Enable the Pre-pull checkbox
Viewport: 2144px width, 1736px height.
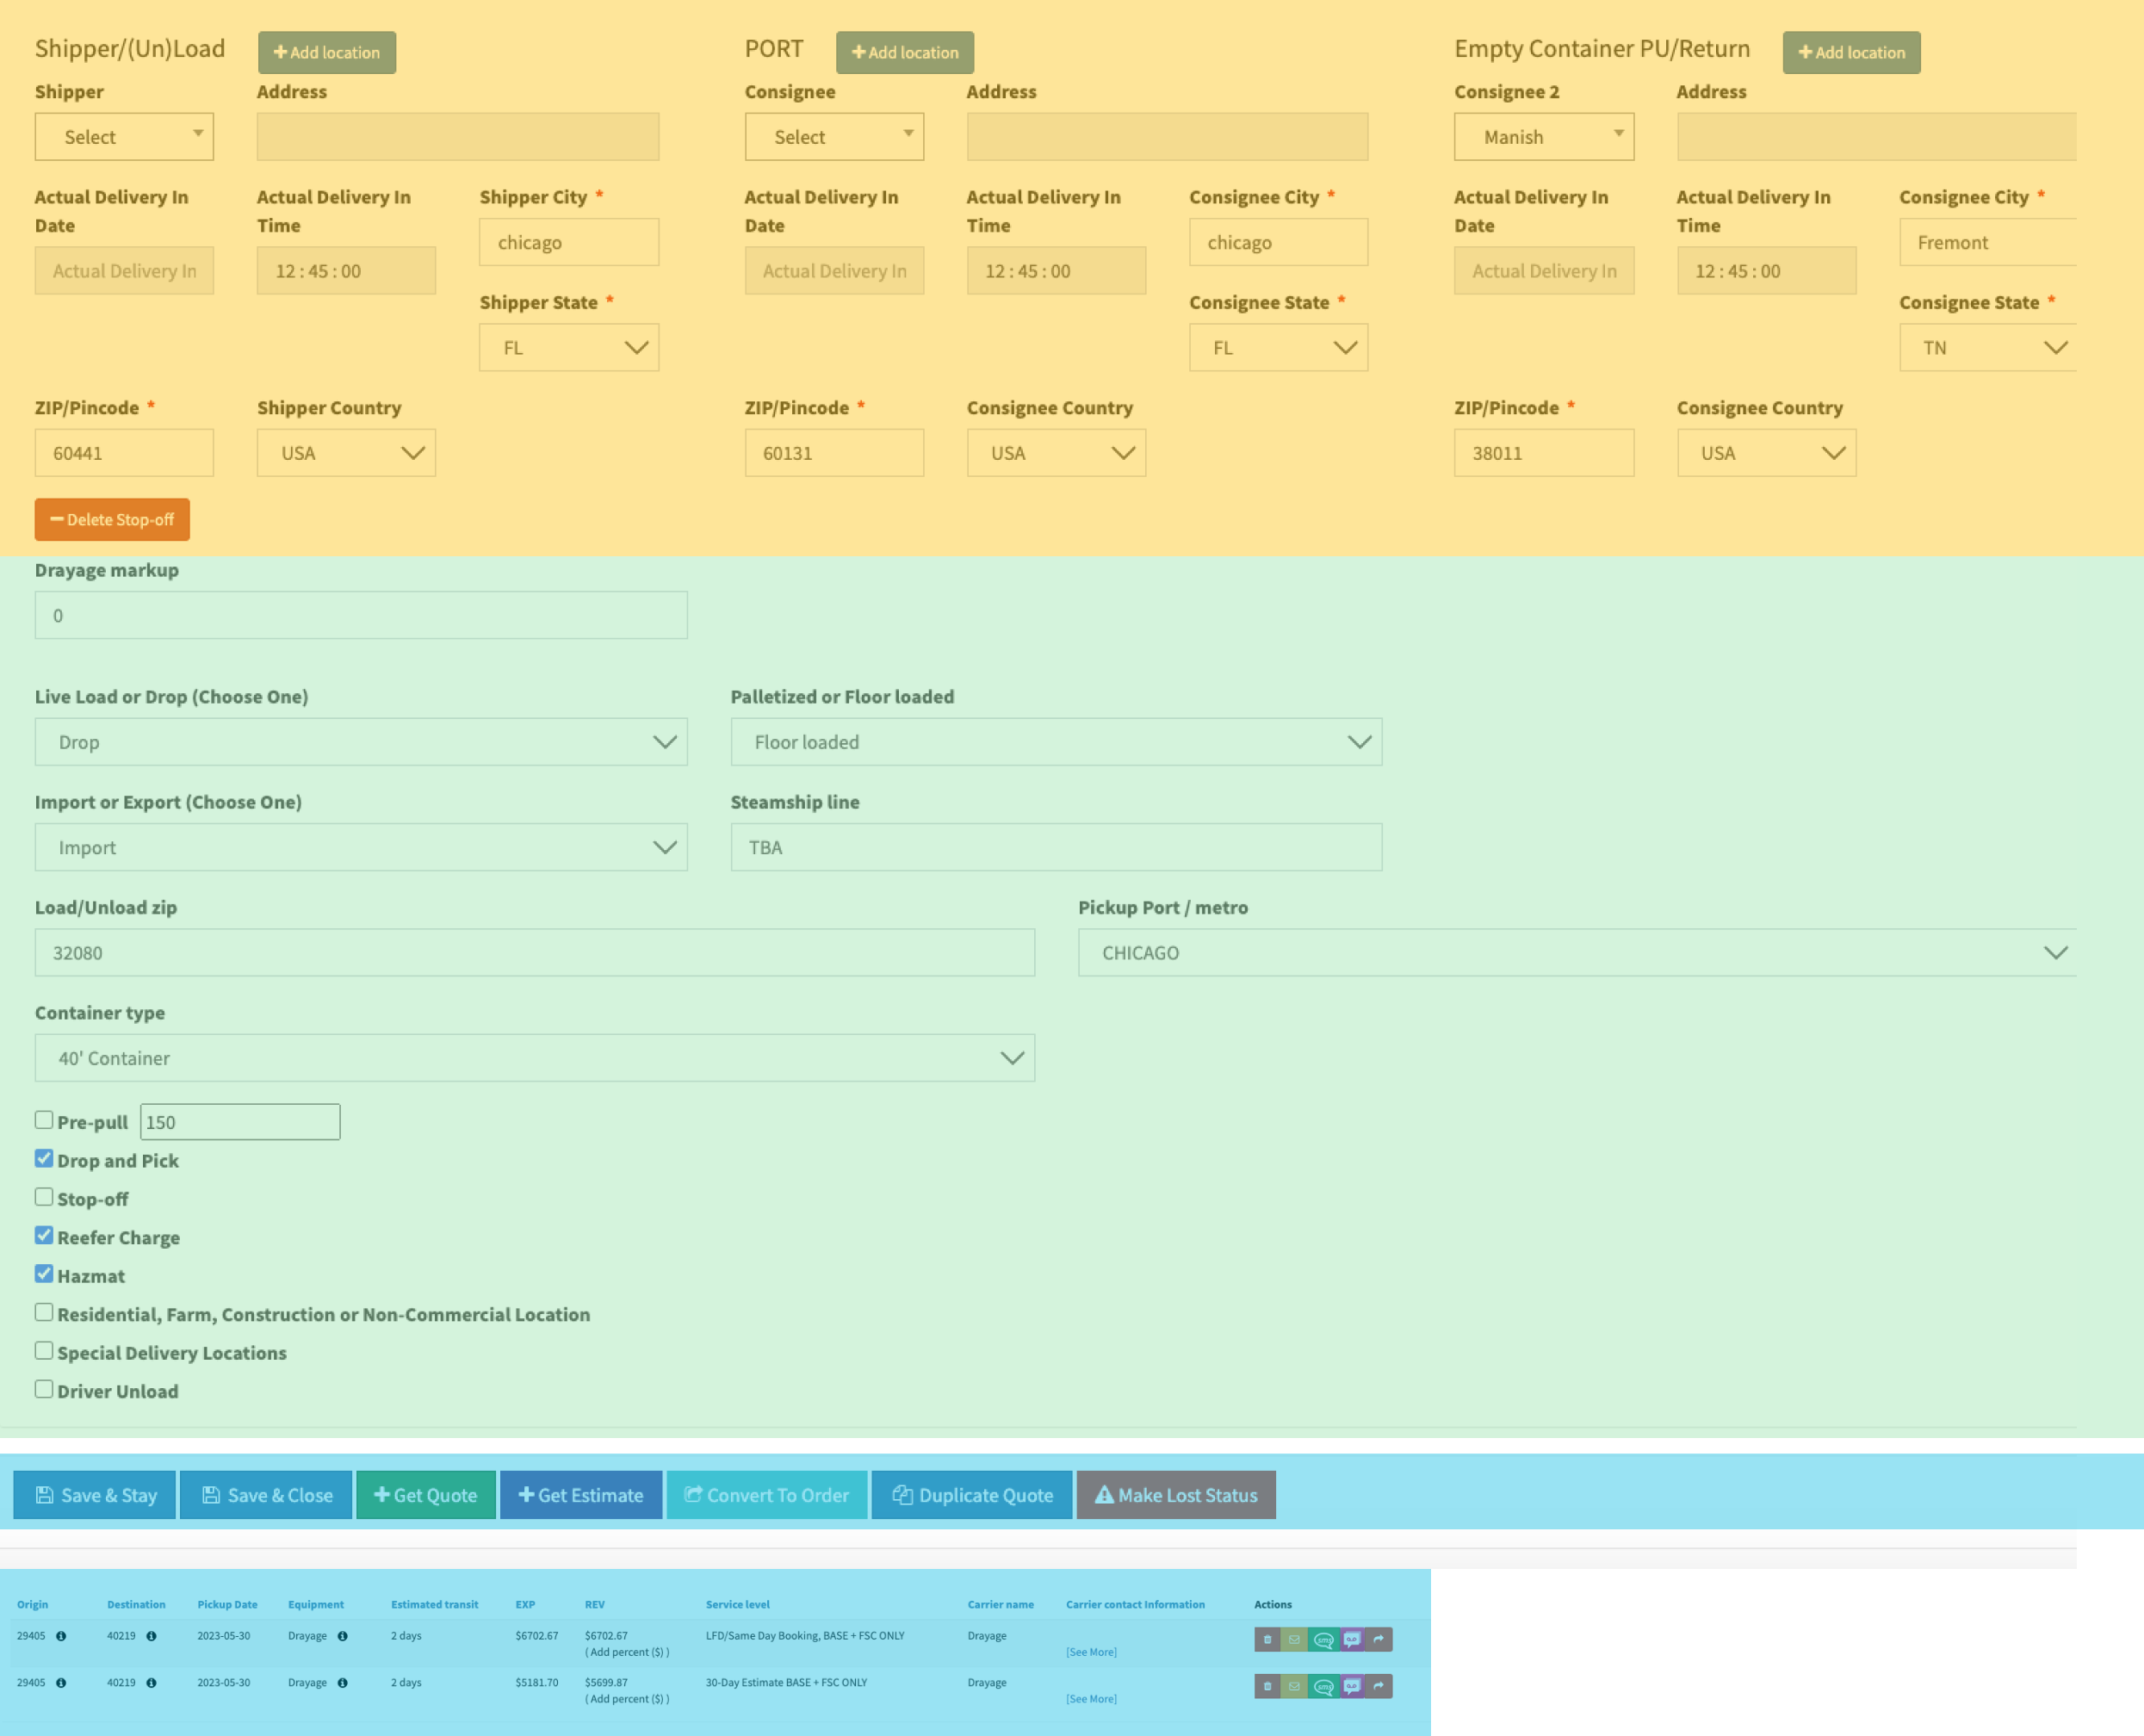point(44,1120)
